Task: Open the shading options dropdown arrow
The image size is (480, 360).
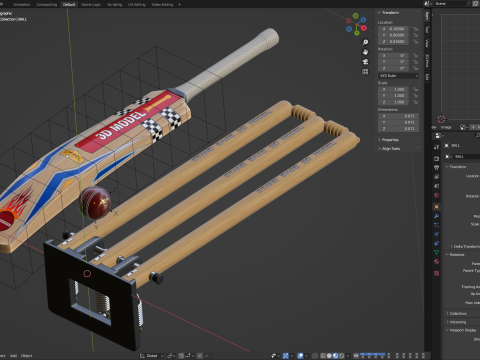Action: click(348, 356)
